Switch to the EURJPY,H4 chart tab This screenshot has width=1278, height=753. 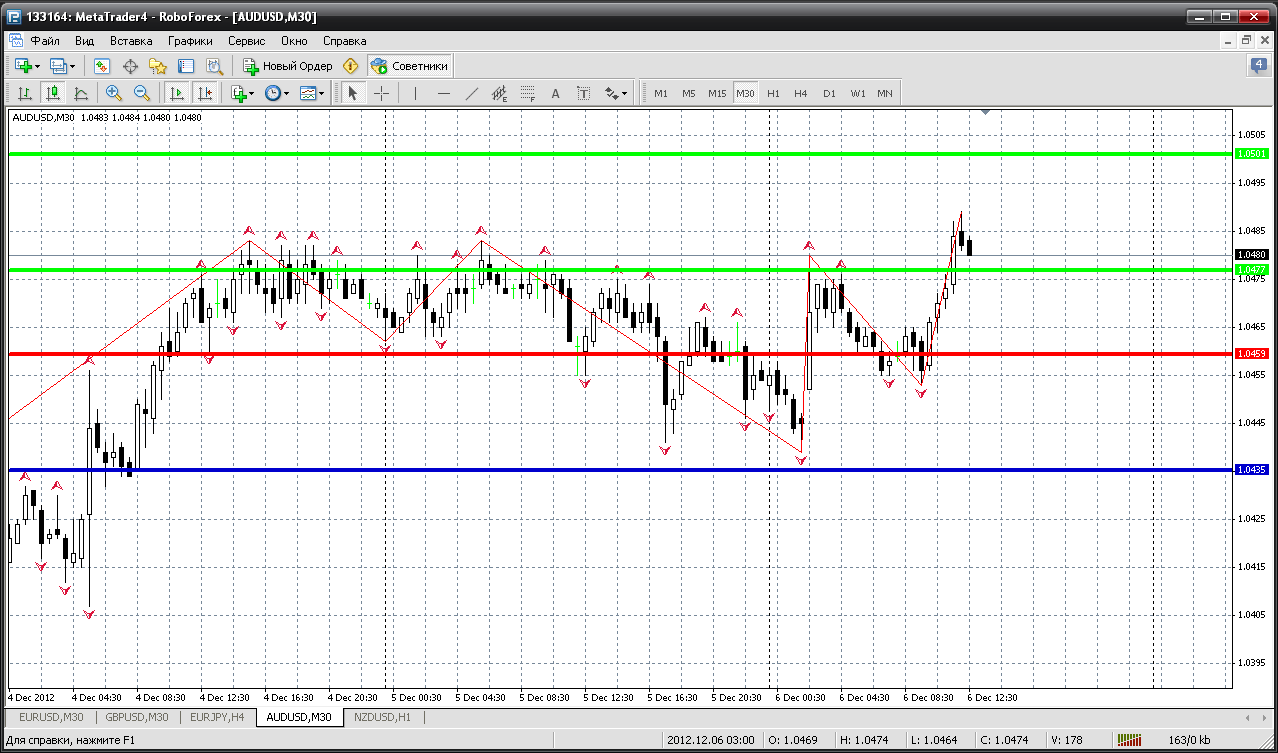[216, 717]
